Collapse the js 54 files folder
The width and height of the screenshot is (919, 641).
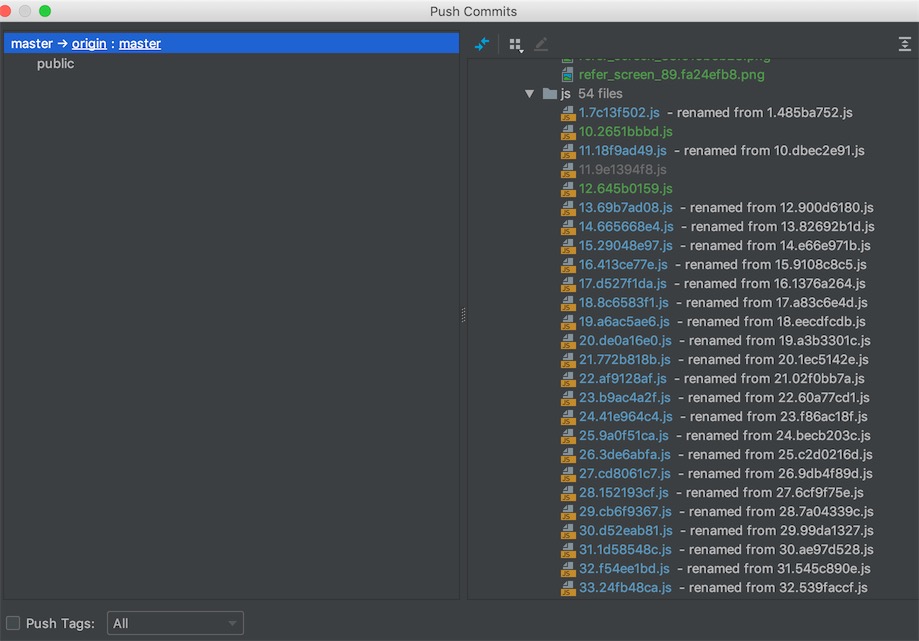click(530, 94)
